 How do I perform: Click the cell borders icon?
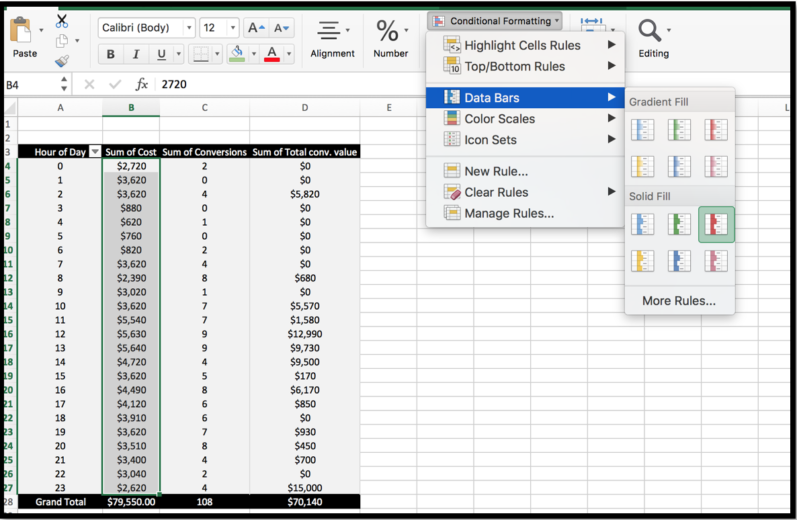click(201, 54)
